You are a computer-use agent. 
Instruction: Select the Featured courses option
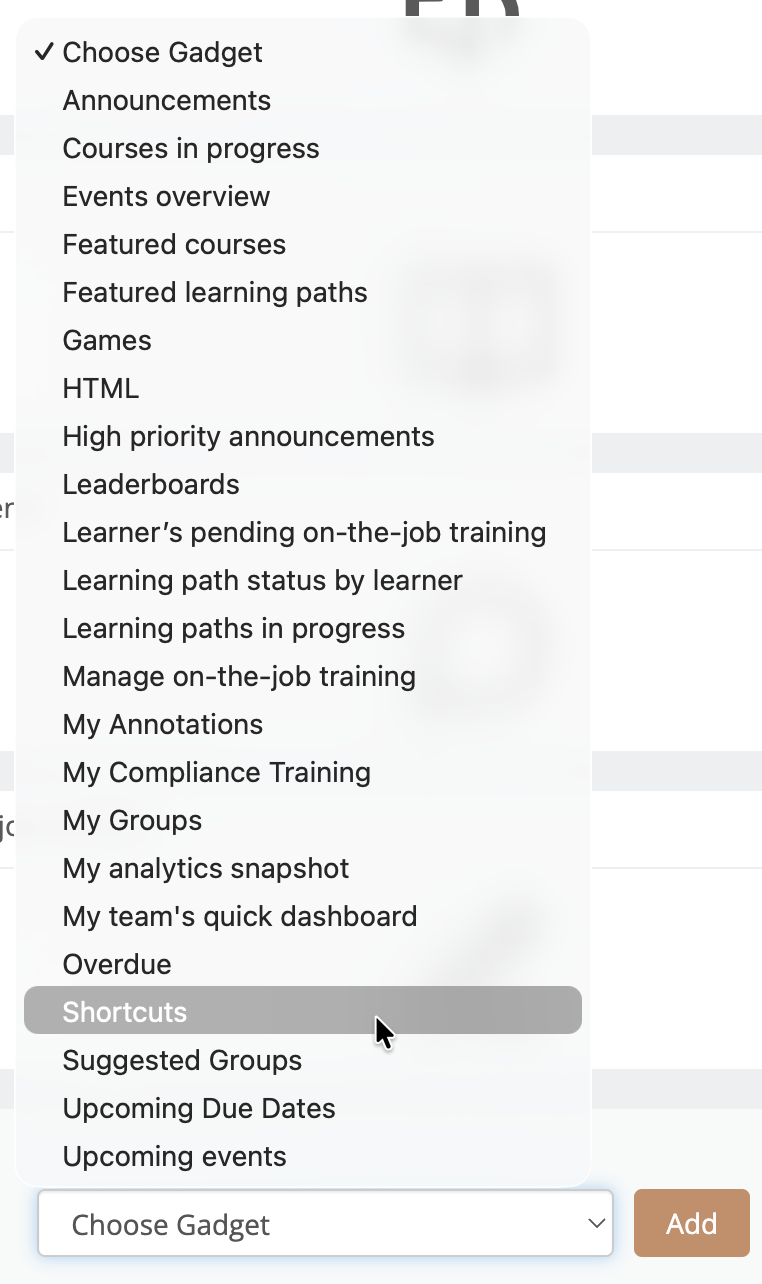pos(174,245)
